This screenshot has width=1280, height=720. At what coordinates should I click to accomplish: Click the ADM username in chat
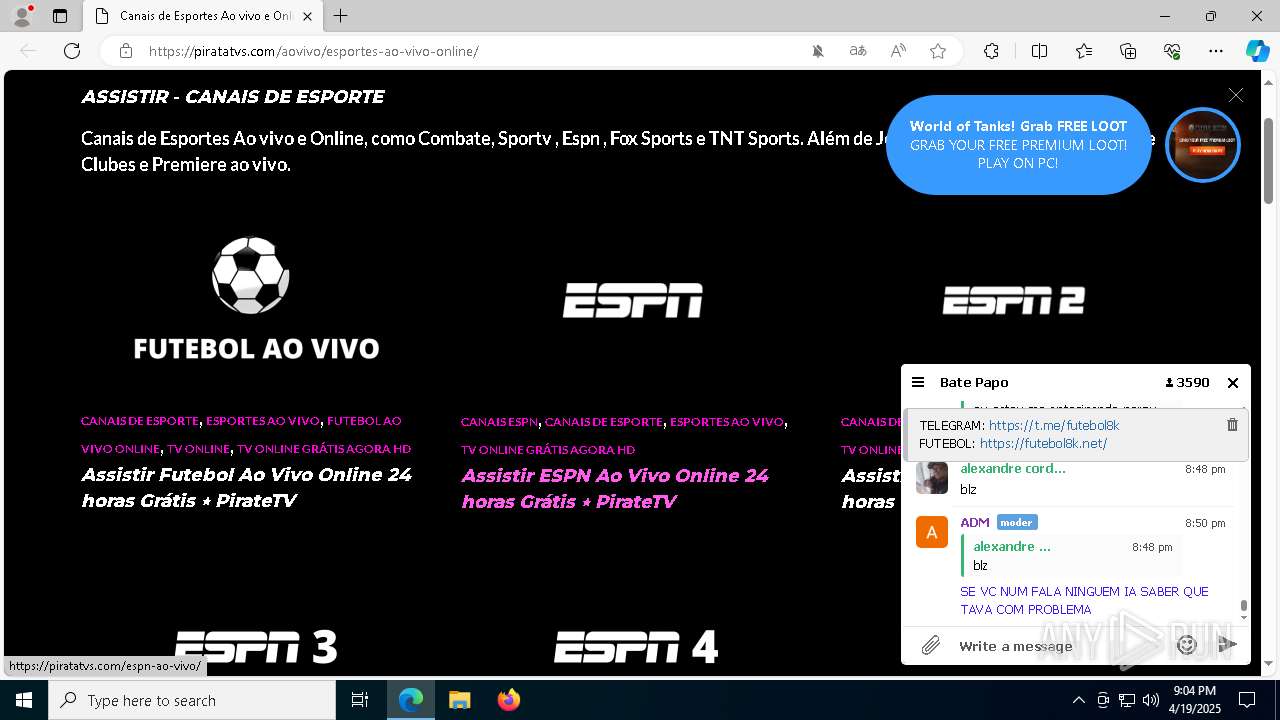tap(975, 522)
